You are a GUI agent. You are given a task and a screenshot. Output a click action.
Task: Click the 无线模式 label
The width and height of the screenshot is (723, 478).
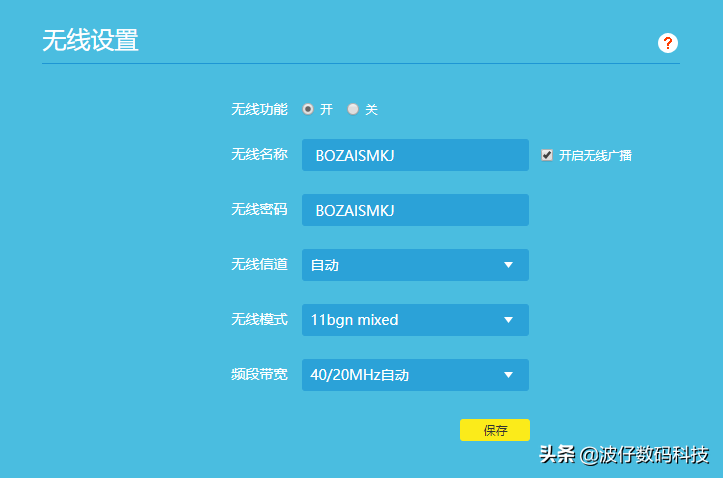tap(259, 319)
